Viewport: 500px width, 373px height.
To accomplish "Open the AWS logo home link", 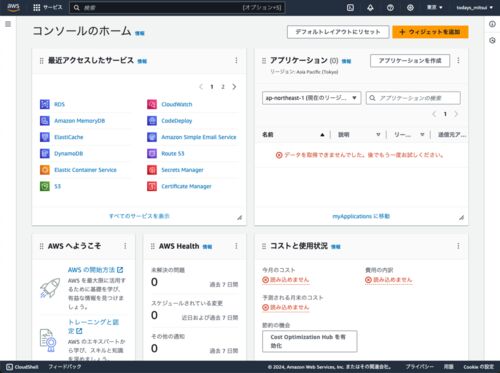I will coord(13,7).
